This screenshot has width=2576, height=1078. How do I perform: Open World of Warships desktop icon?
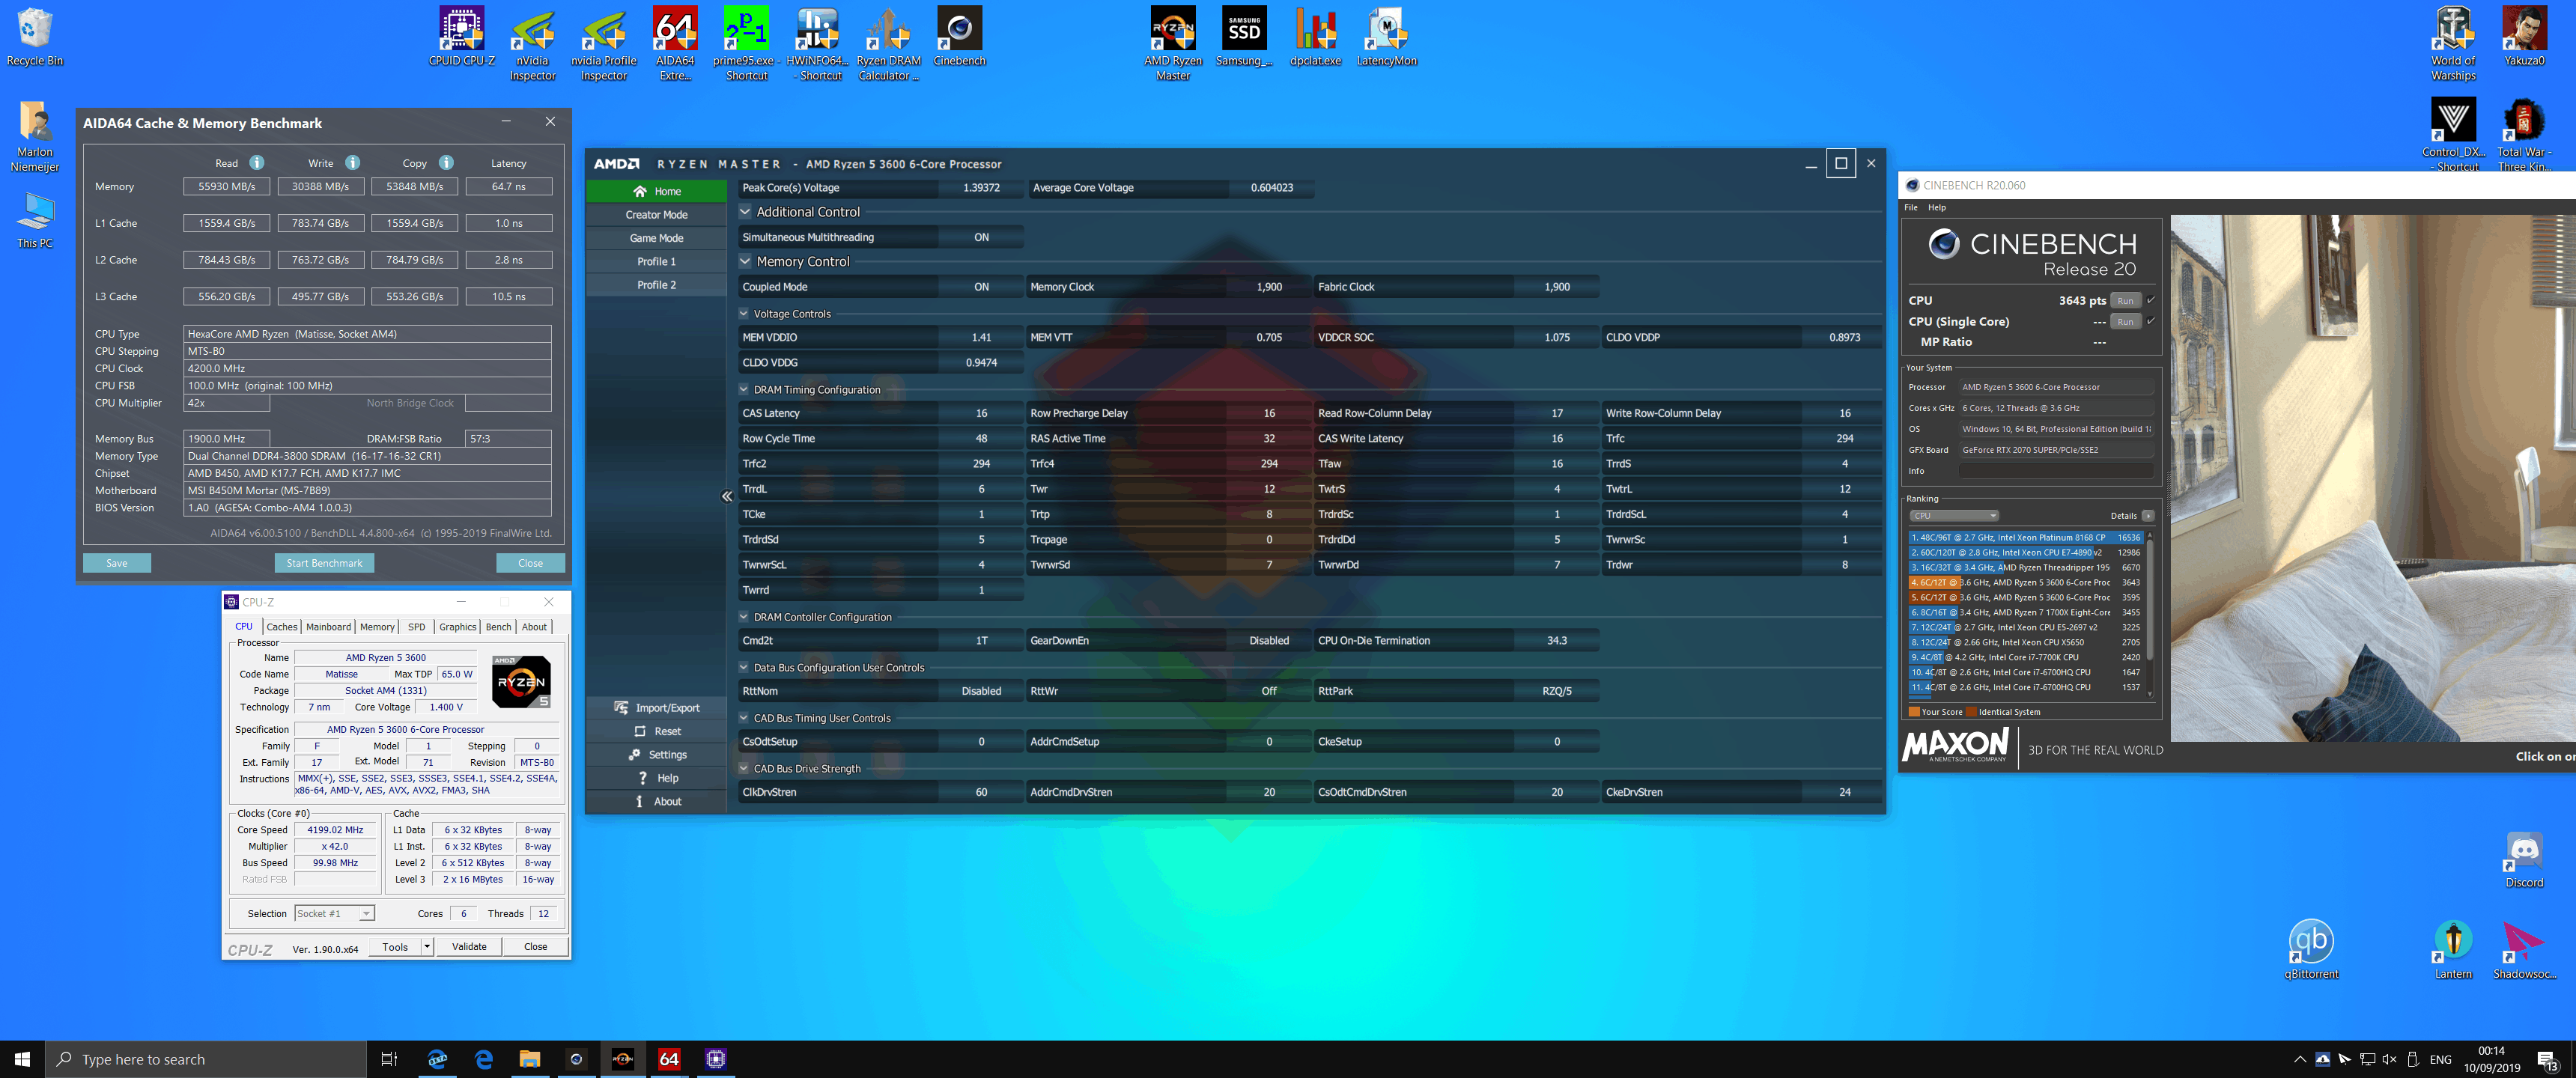coord(2453,44)
